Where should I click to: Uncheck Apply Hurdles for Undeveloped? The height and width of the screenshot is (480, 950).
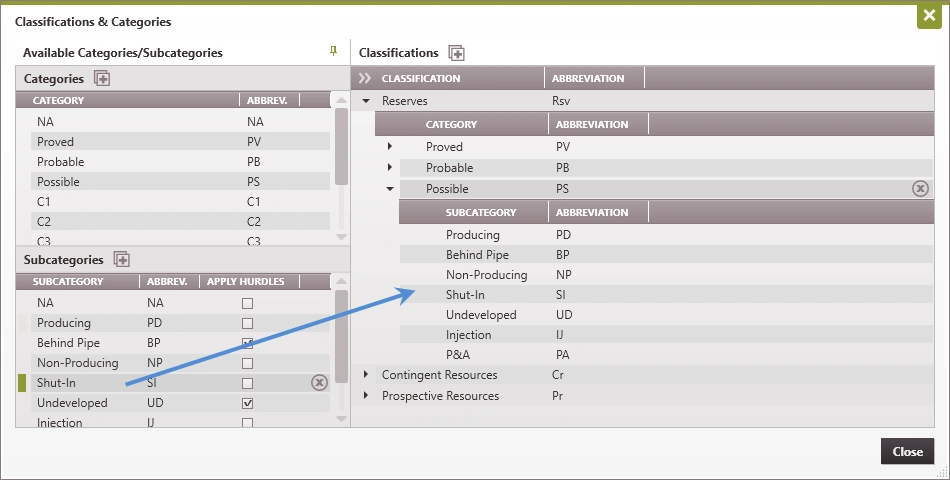pos(247,403)
